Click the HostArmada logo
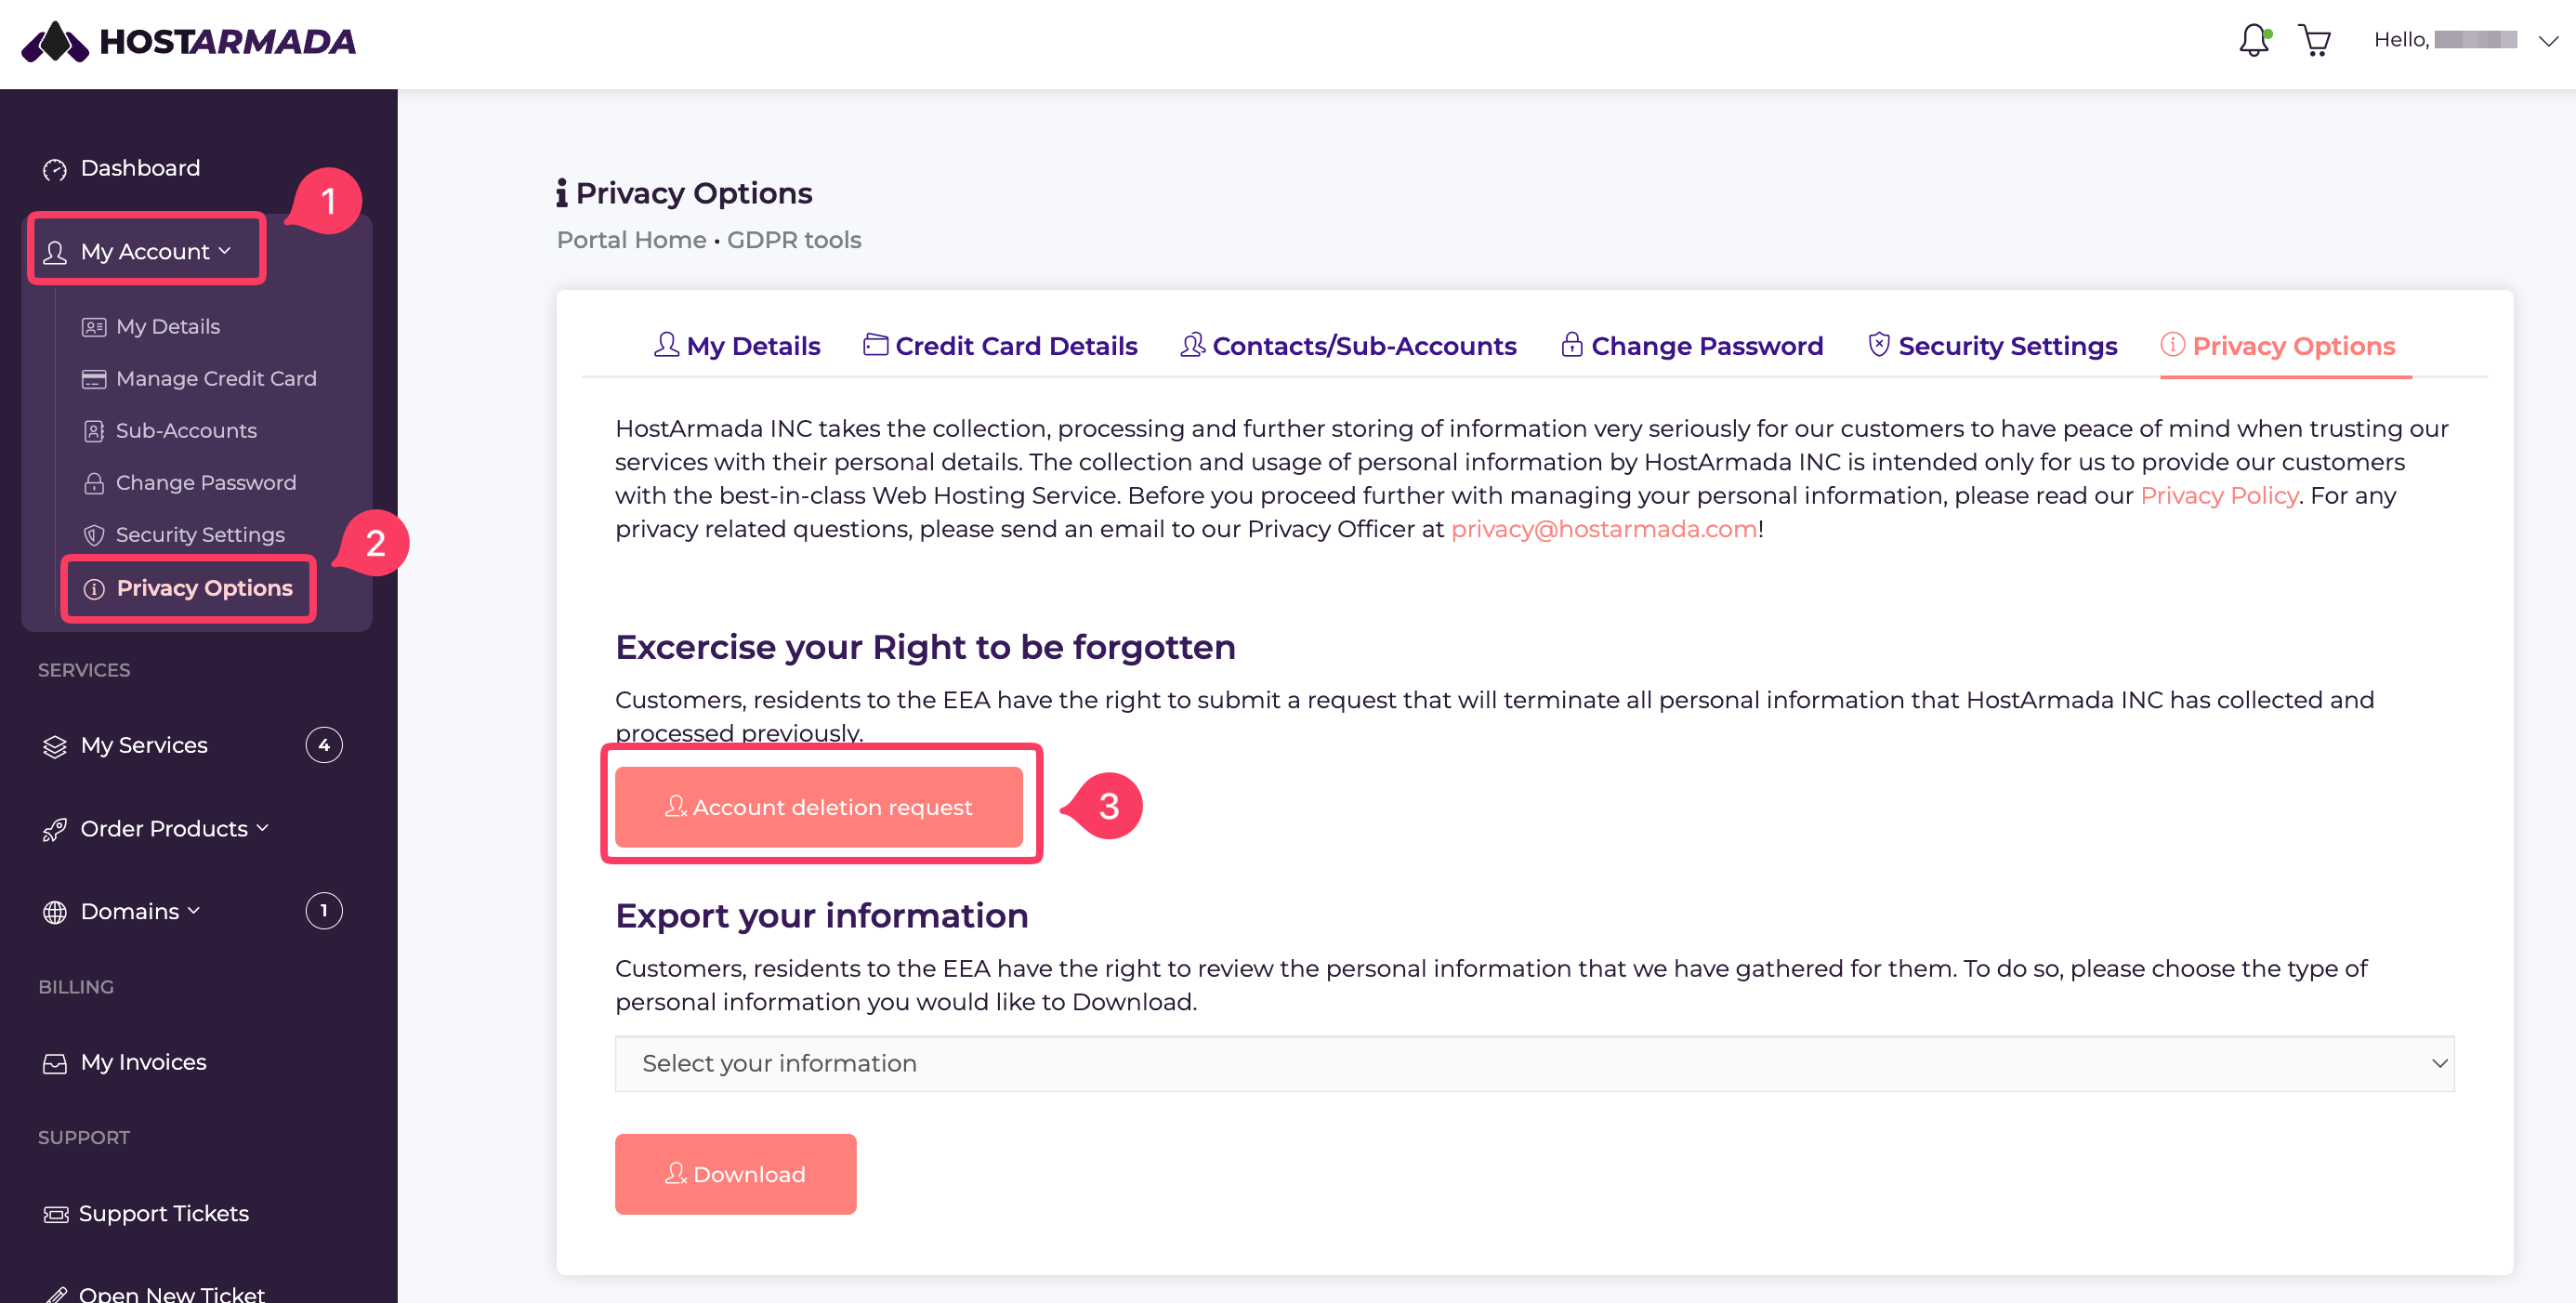 [x=188, y=42]
